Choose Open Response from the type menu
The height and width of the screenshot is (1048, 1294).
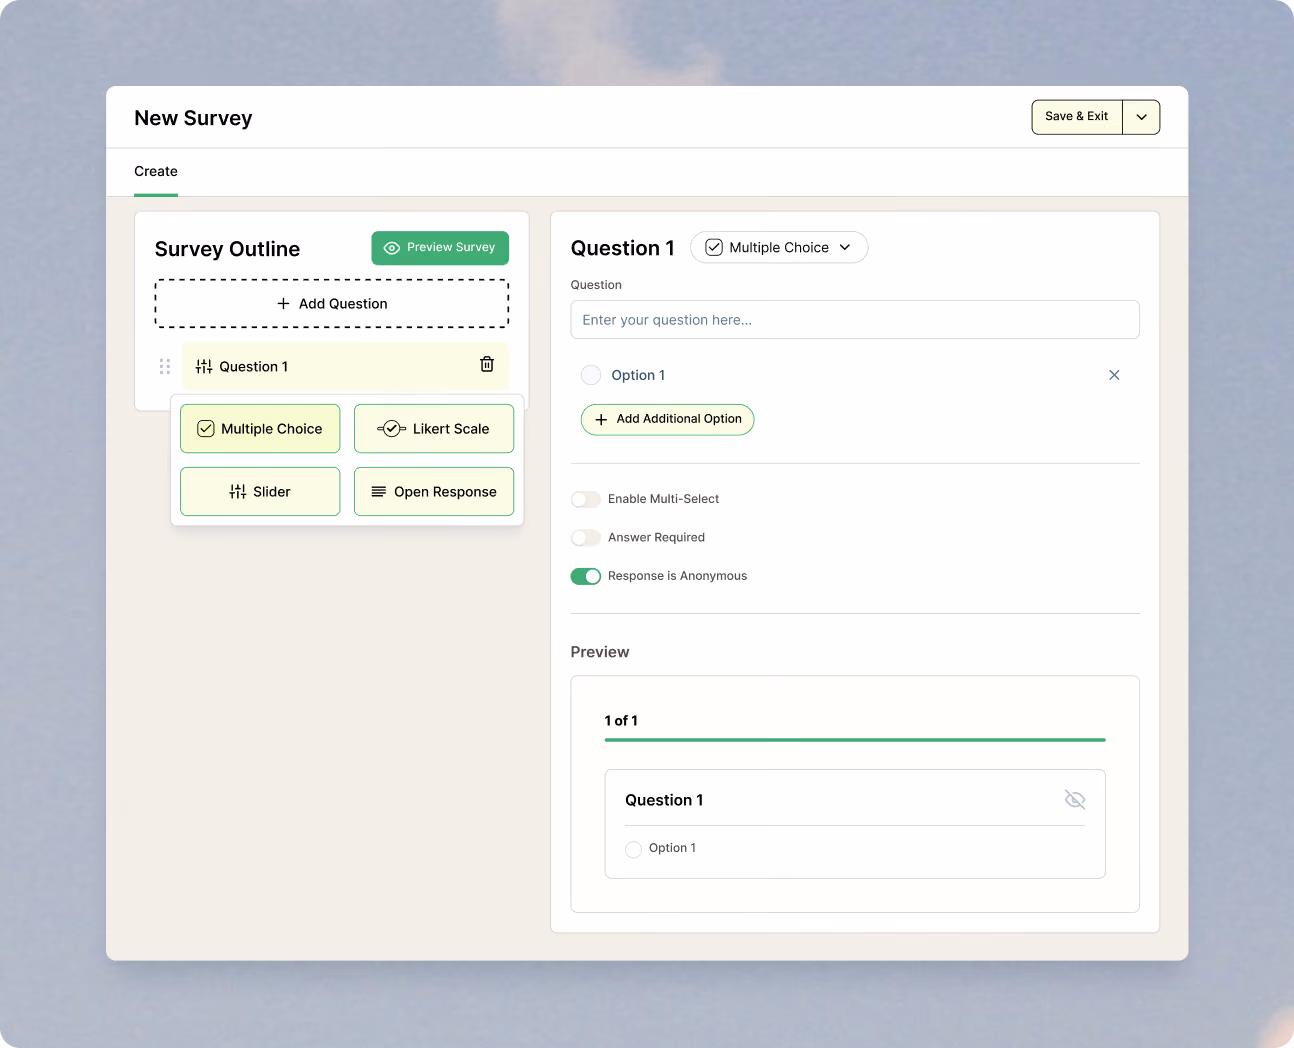click(434, 492)
